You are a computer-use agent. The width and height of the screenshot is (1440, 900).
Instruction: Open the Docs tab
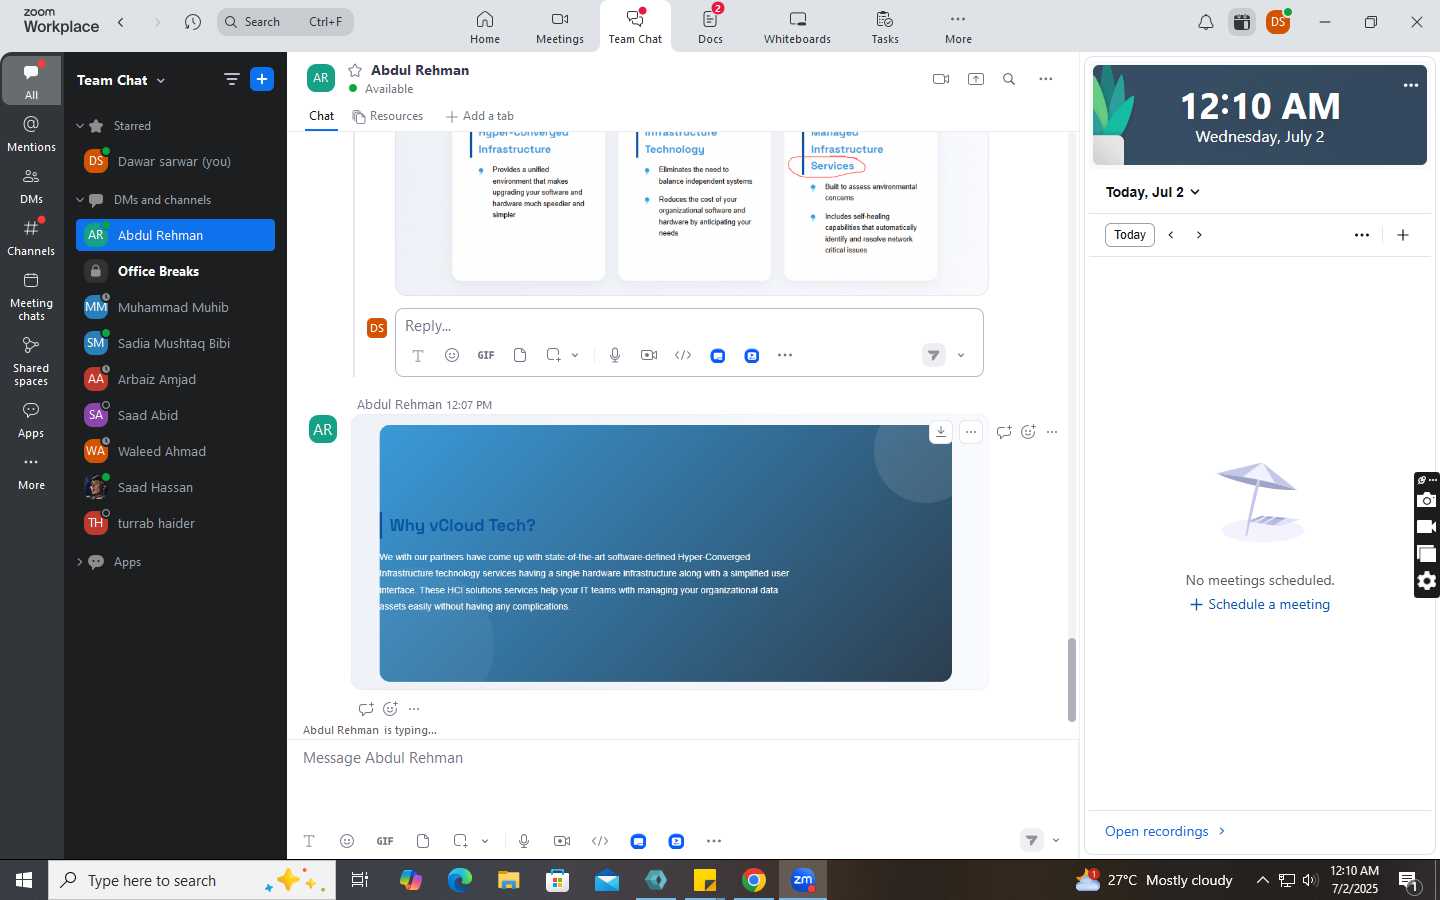[x=710, y=27]
